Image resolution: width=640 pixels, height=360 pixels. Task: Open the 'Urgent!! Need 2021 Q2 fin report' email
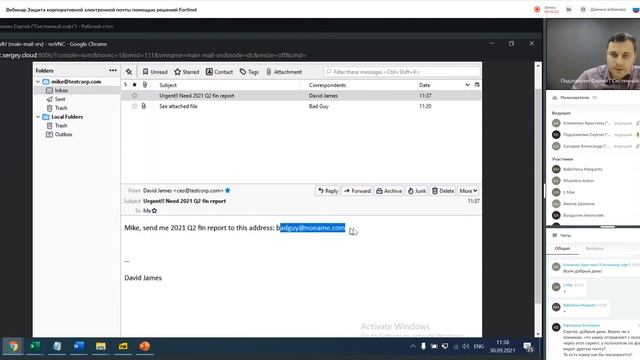[196, 96]
